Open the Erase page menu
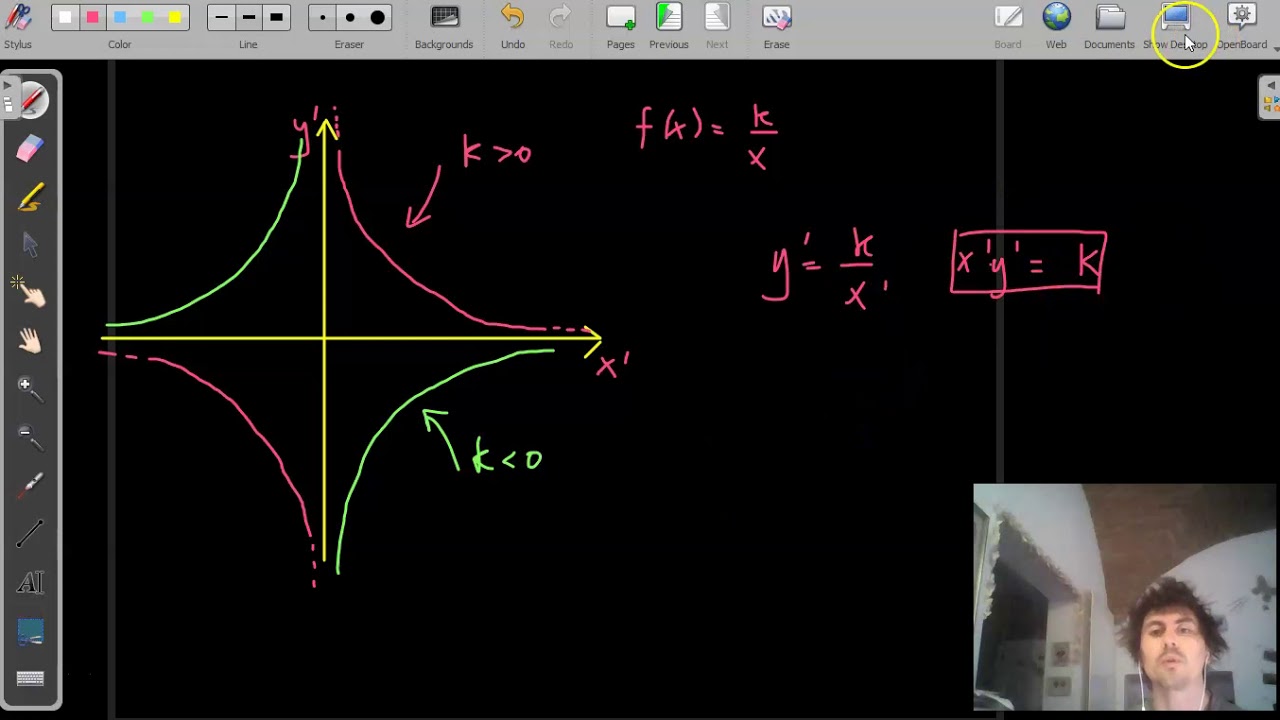Screen dimensions: 1280x720 777,26
